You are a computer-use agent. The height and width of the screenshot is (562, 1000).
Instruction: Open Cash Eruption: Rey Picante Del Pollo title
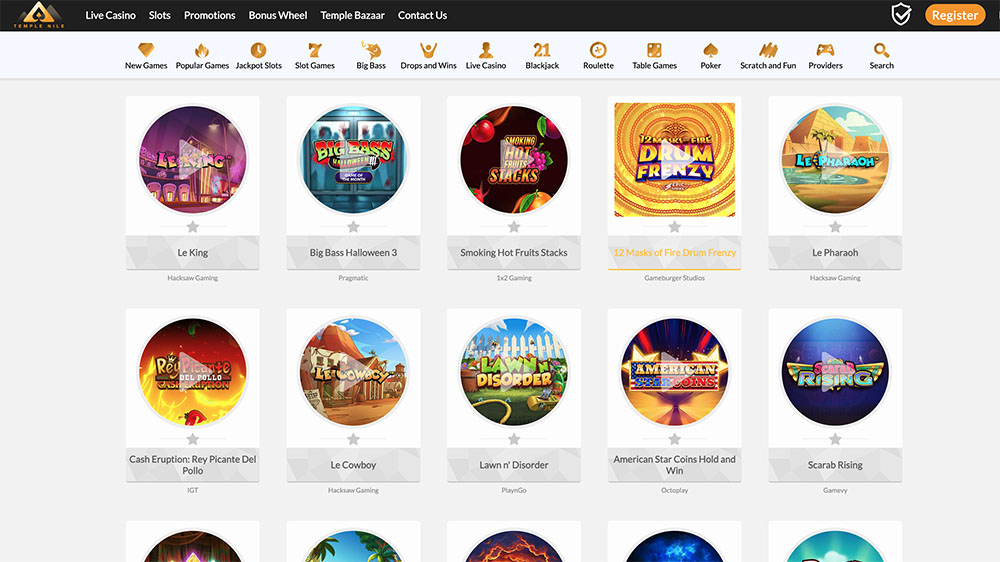[x=193, y=464]
